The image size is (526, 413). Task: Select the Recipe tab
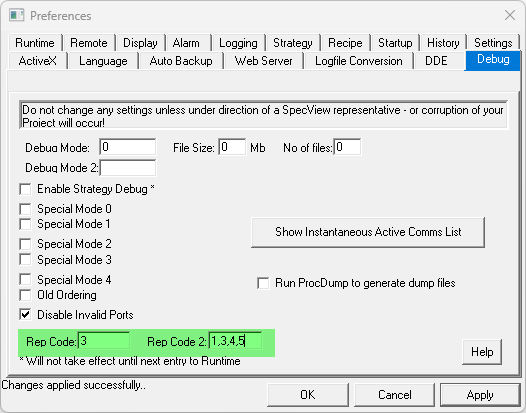click(345, 43)
